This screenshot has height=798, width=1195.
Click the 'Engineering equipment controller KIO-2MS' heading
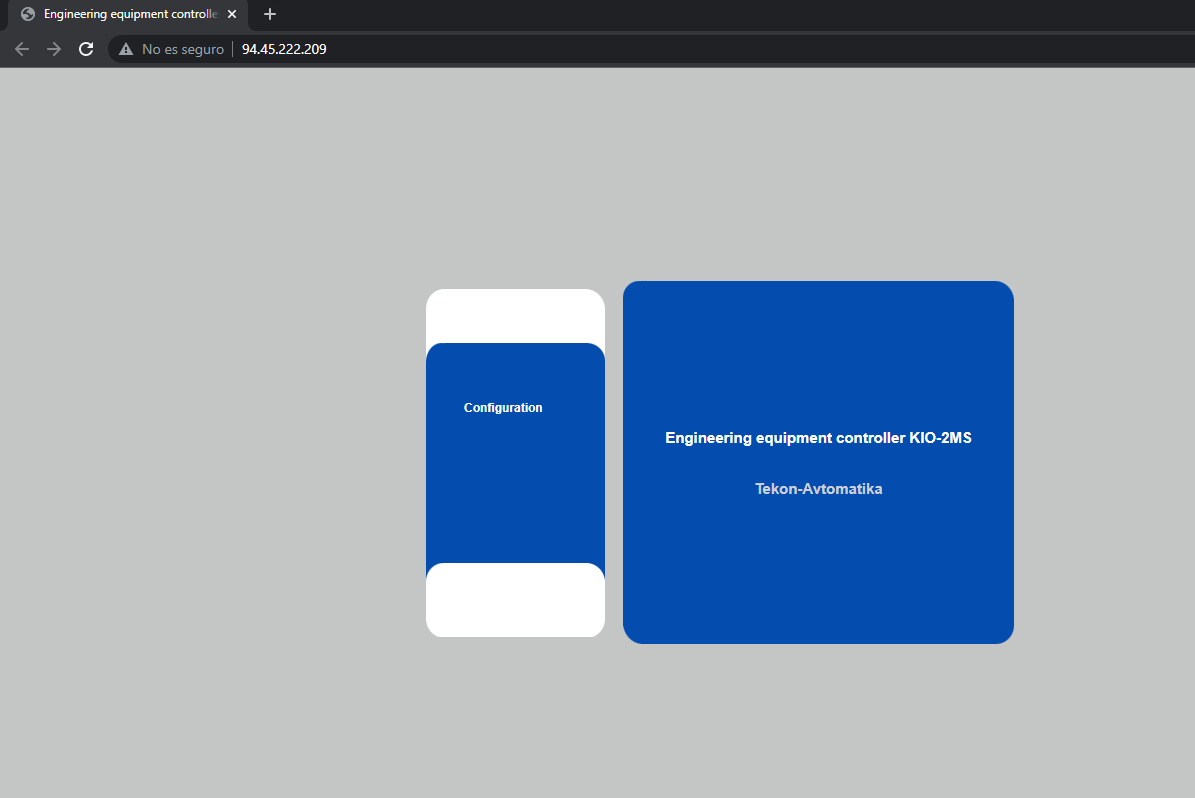[819, 437]
